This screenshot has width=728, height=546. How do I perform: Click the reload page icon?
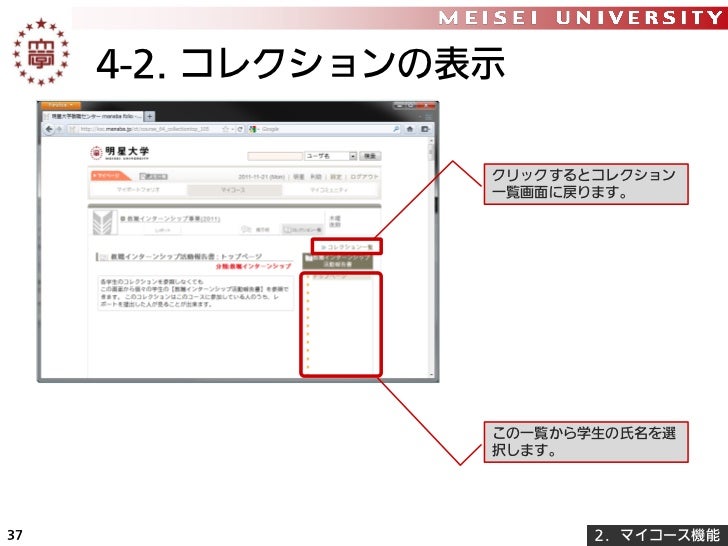click(240, 129)
